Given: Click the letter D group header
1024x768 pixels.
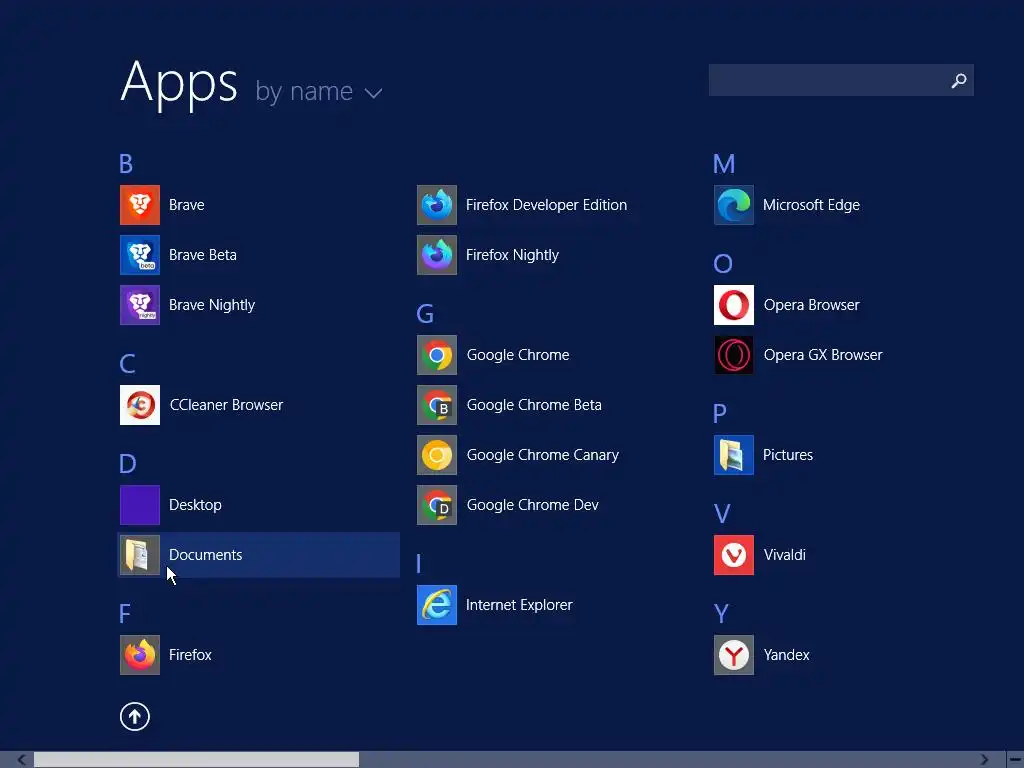Looking at the screenshot, I should point(128,464).
